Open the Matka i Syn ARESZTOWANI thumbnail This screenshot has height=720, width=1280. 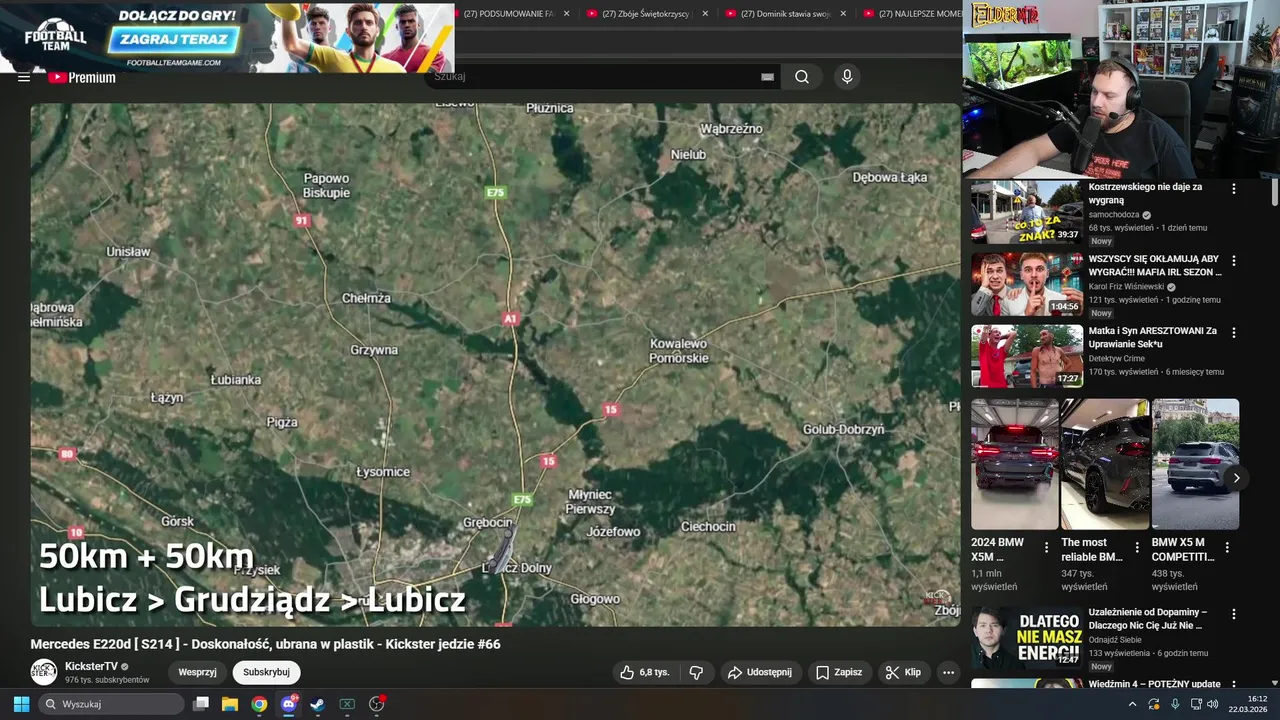click(1027, 356)
